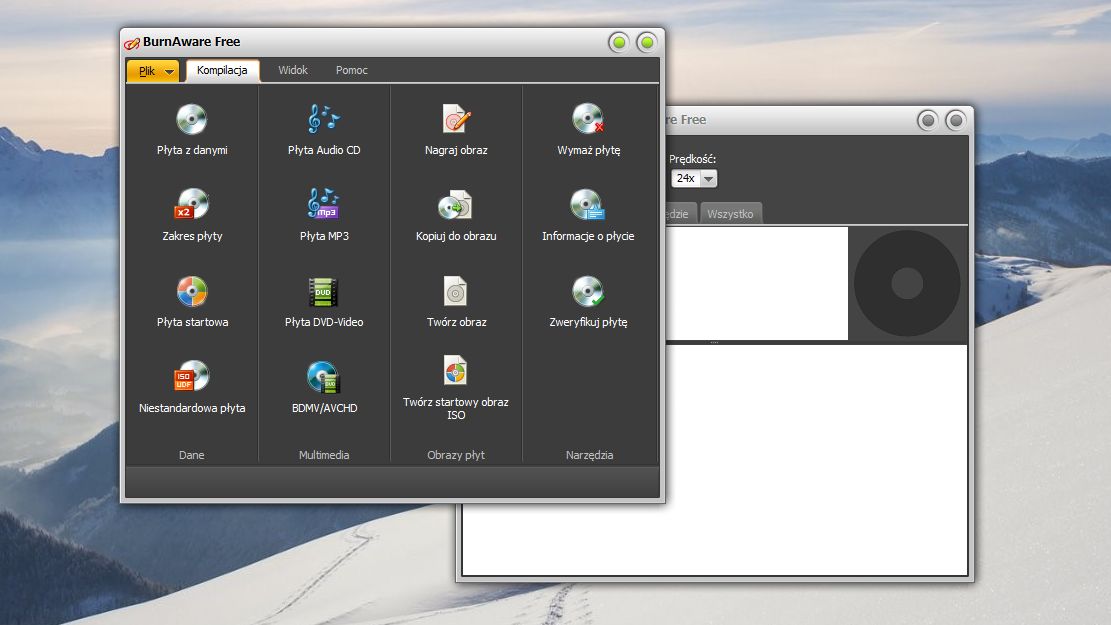Click the Prędkość: label in back window

[x=692, y=159]
